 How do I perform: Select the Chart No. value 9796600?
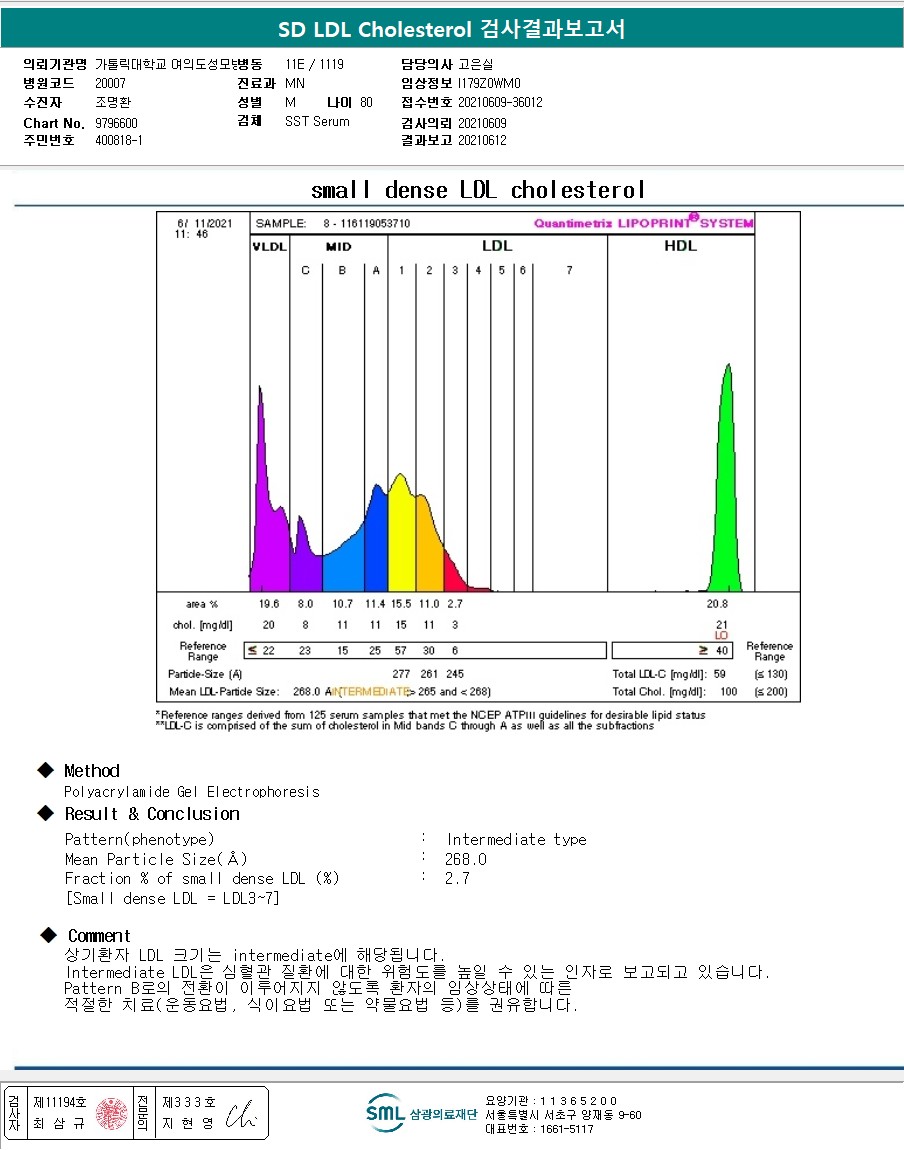tap(117, 122)
